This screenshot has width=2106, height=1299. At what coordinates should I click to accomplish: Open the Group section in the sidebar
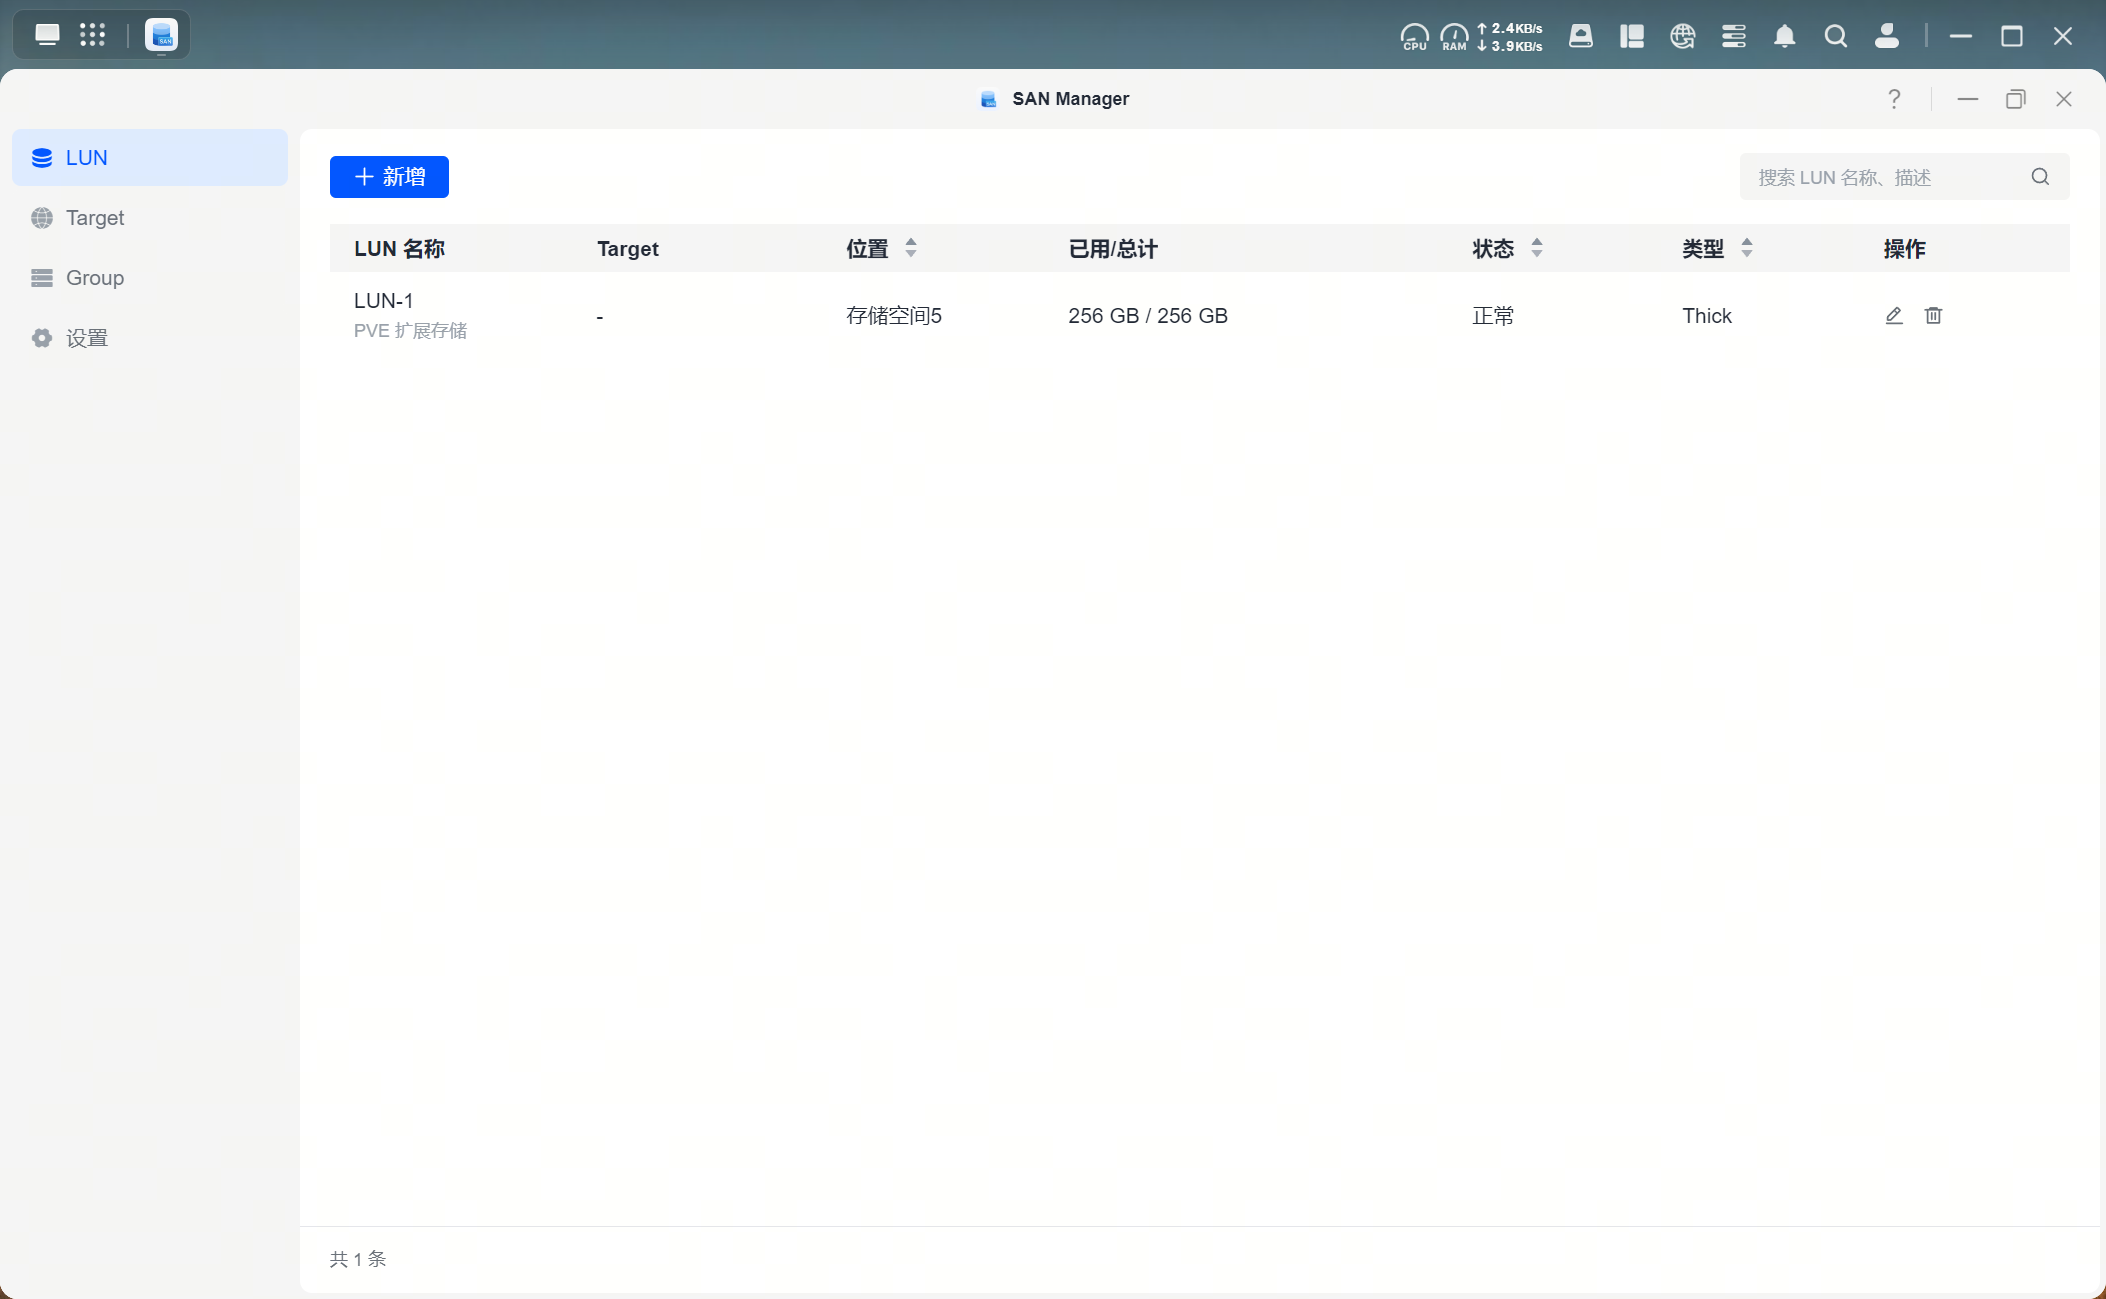(95, 278)
